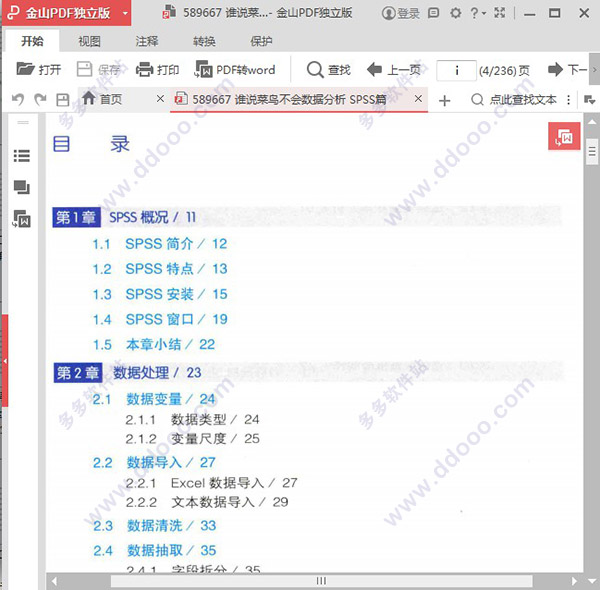Expand the left side panel arrow handle

click(x=5, y=360)
